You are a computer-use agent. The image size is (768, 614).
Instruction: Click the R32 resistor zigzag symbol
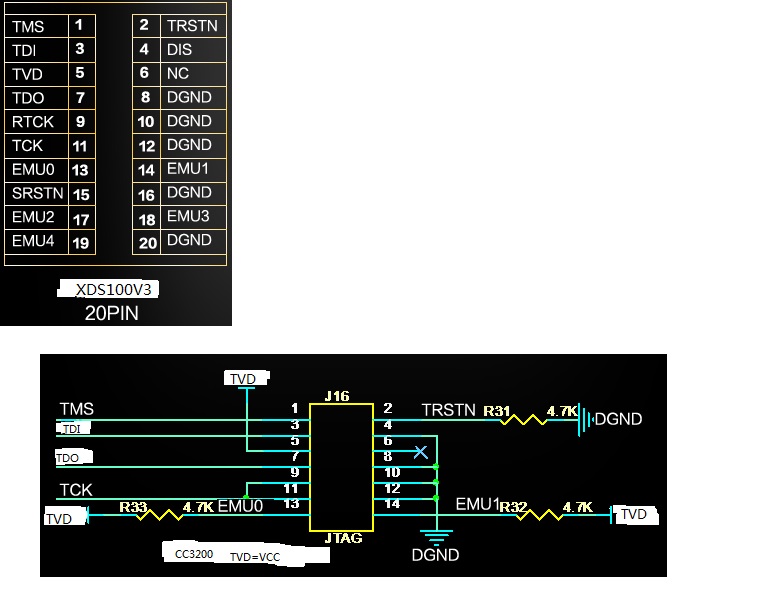click(x=539, y=515)
